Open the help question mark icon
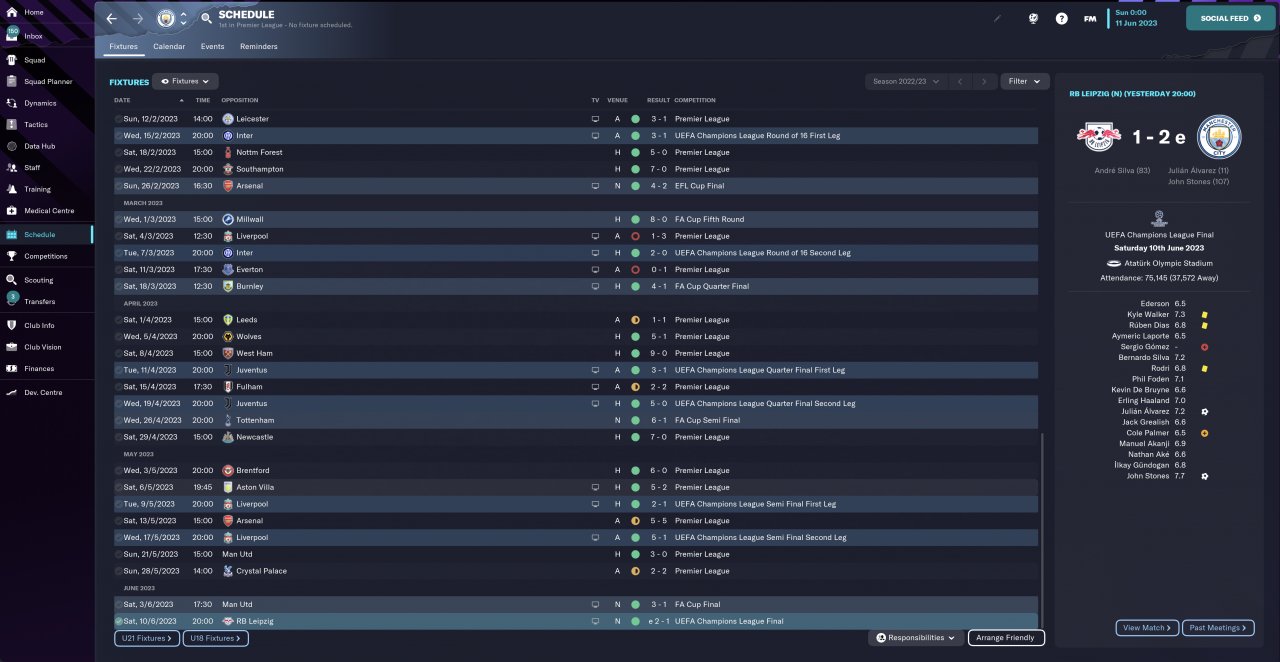 [x=1061, y=18]
